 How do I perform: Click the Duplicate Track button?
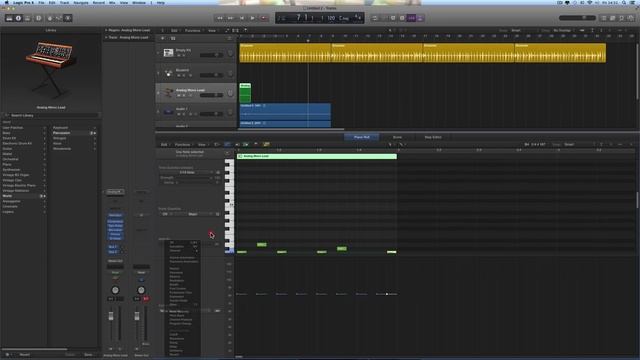(x=173, y=38)
